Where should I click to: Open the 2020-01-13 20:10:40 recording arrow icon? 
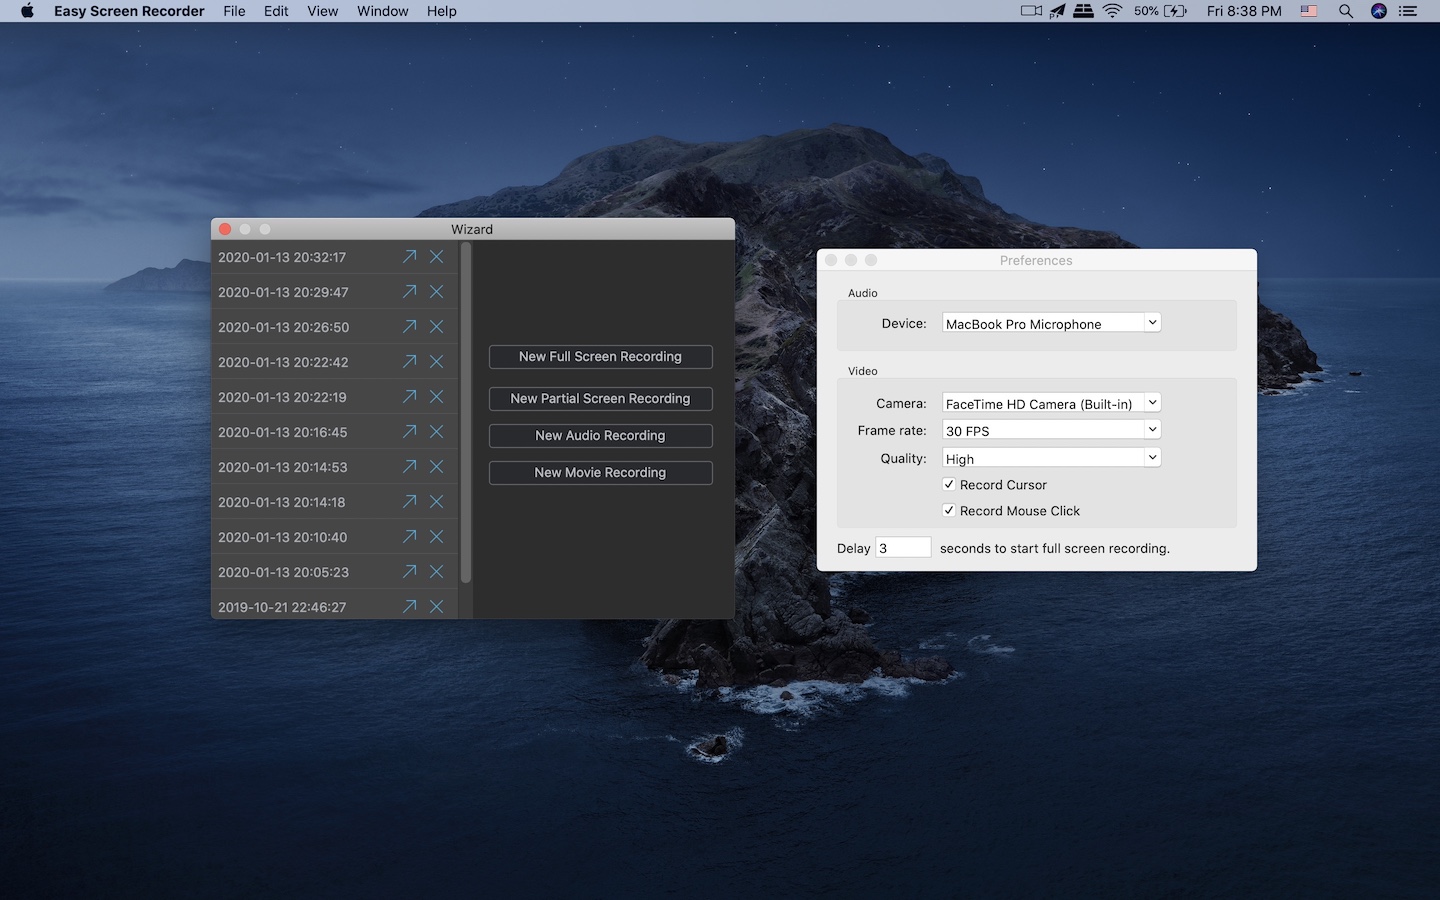click(409, 537)
